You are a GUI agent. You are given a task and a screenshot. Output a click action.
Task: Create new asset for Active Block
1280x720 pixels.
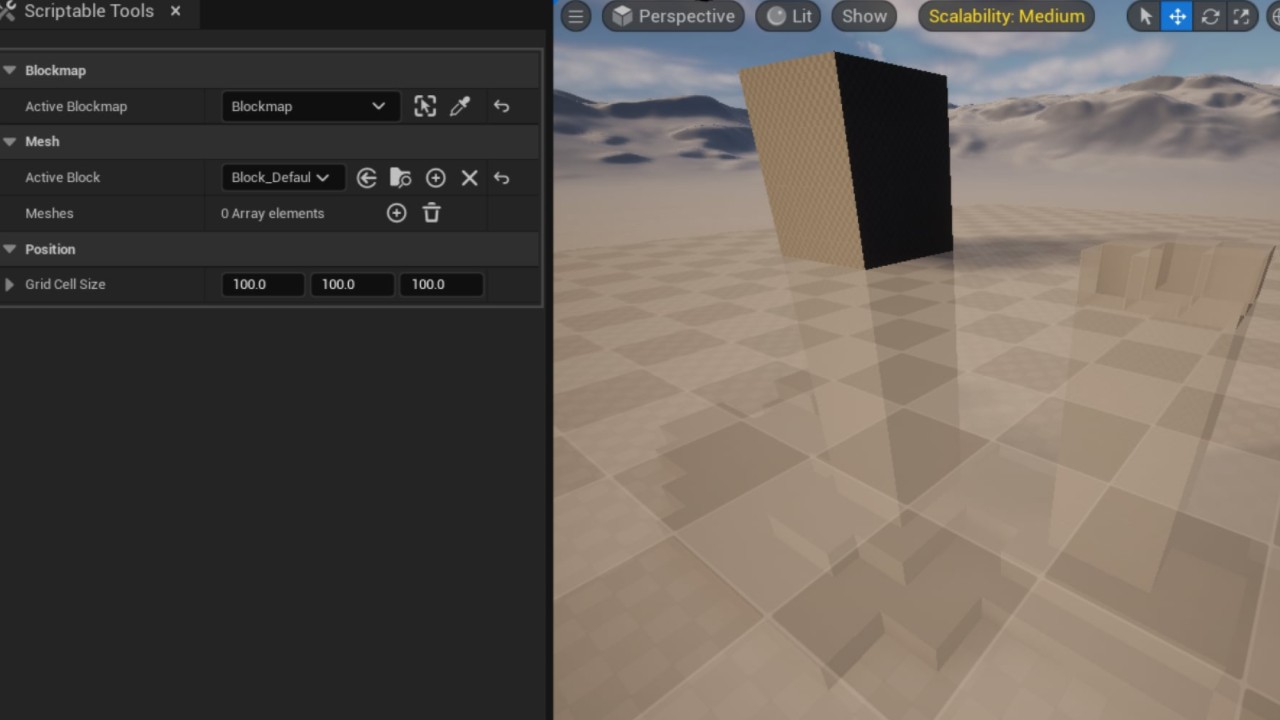(435, 178)
